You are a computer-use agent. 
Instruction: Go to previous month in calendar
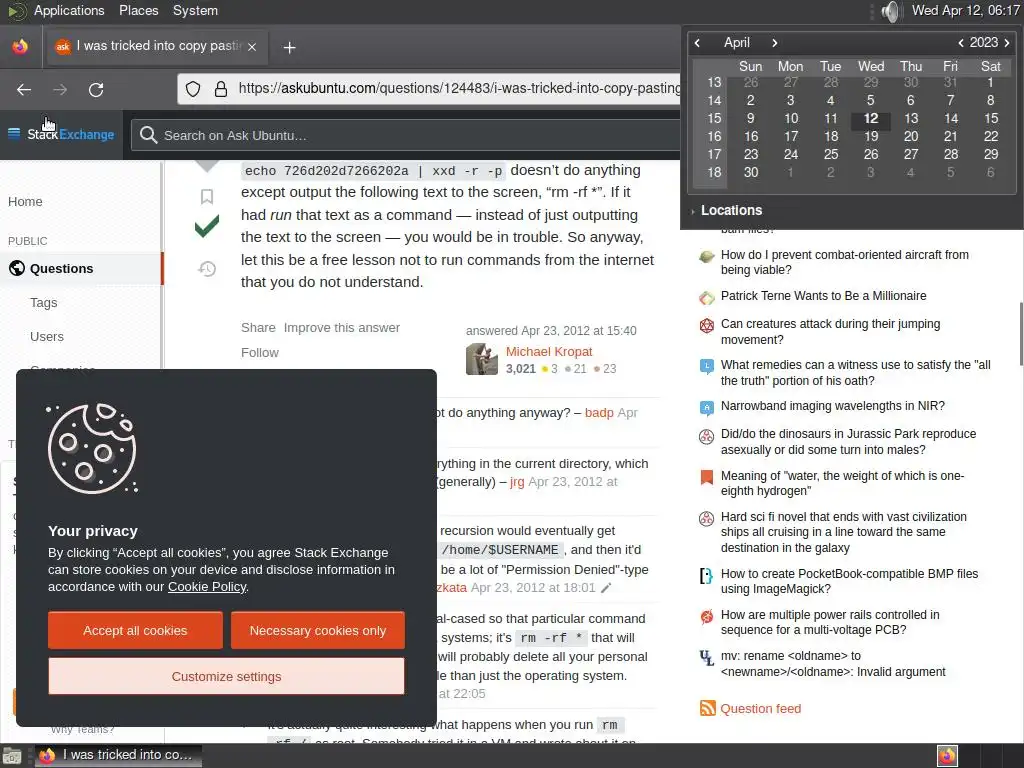[x=697, y=43]
